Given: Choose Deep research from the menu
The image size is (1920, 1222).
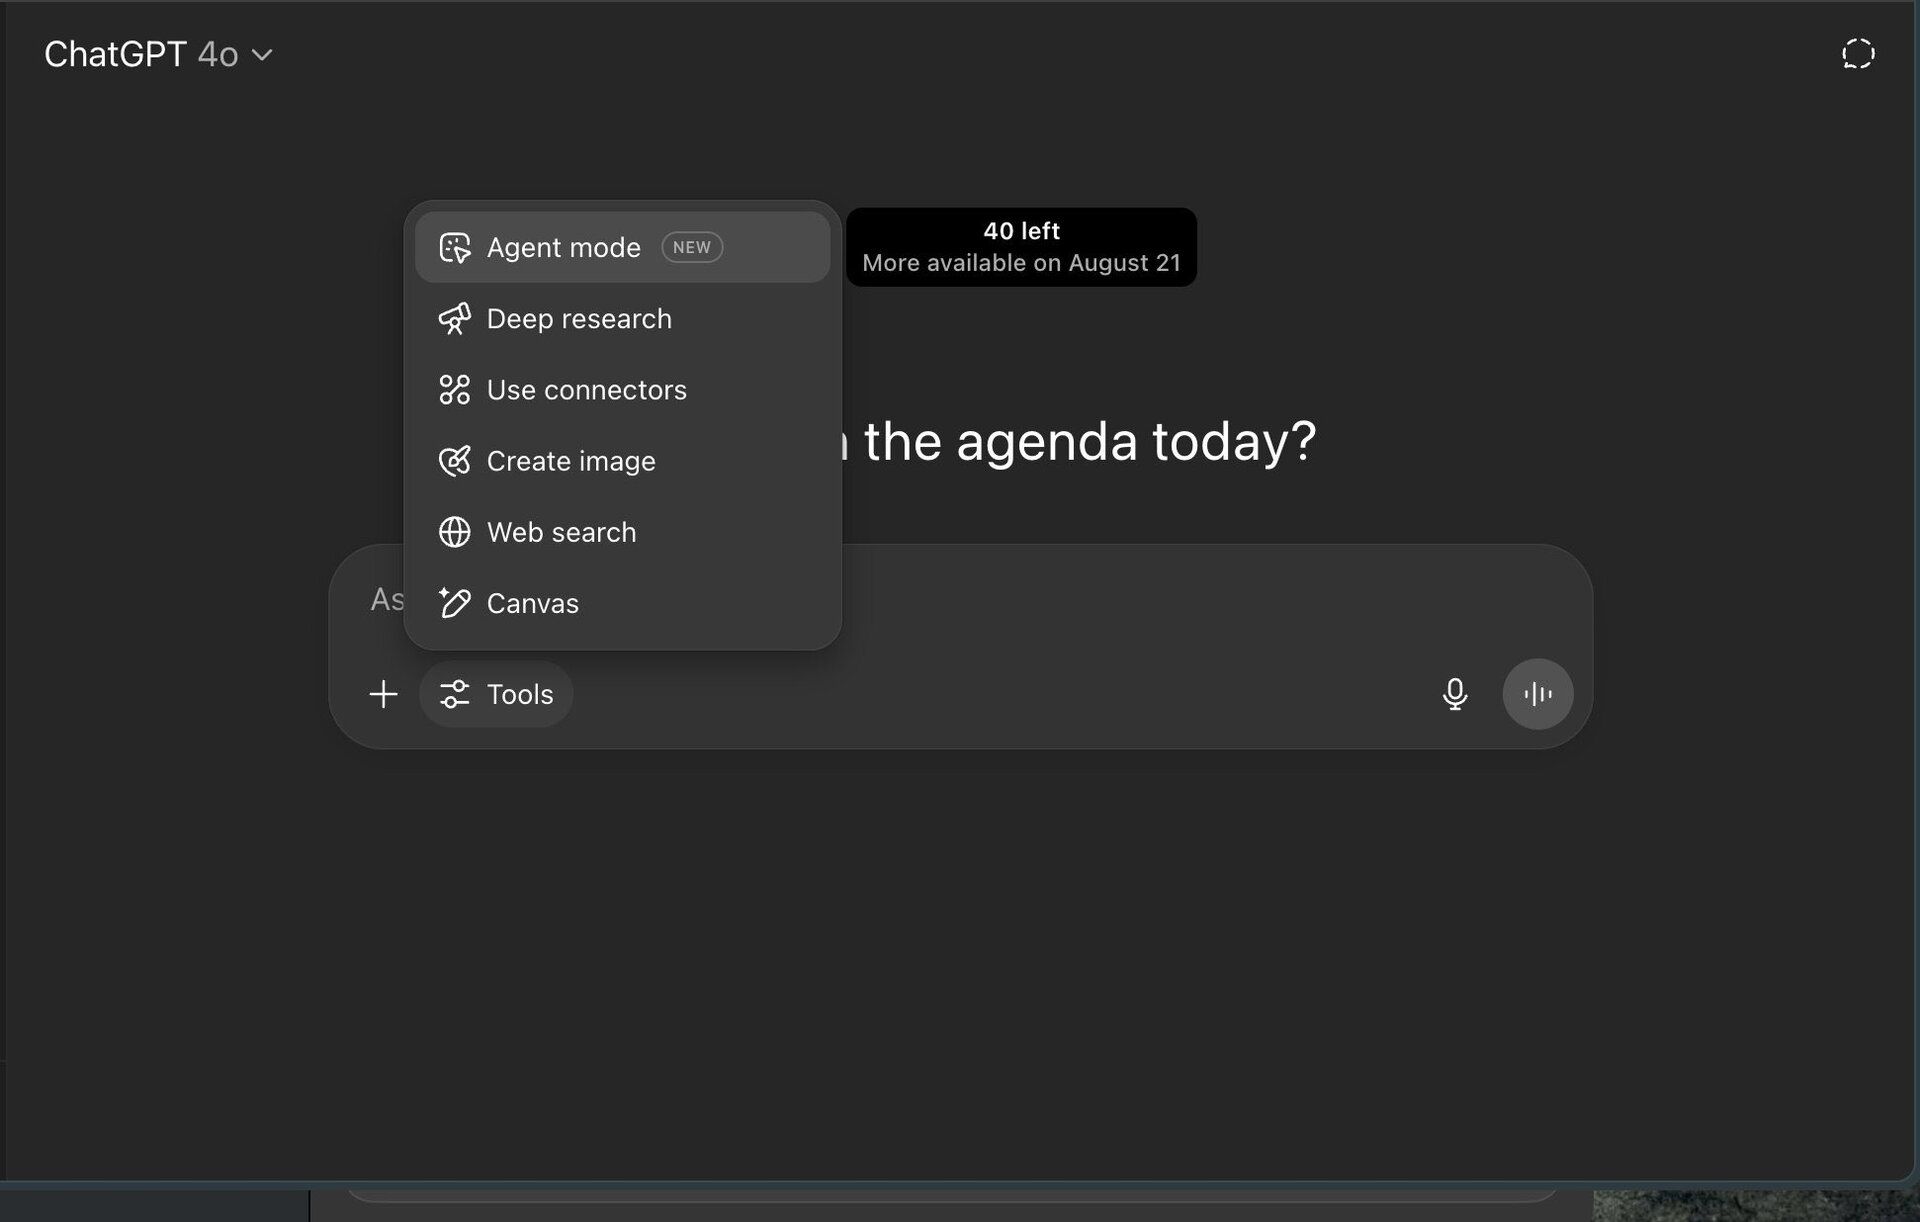Looking at the screenshot, I should pos(622,319).
